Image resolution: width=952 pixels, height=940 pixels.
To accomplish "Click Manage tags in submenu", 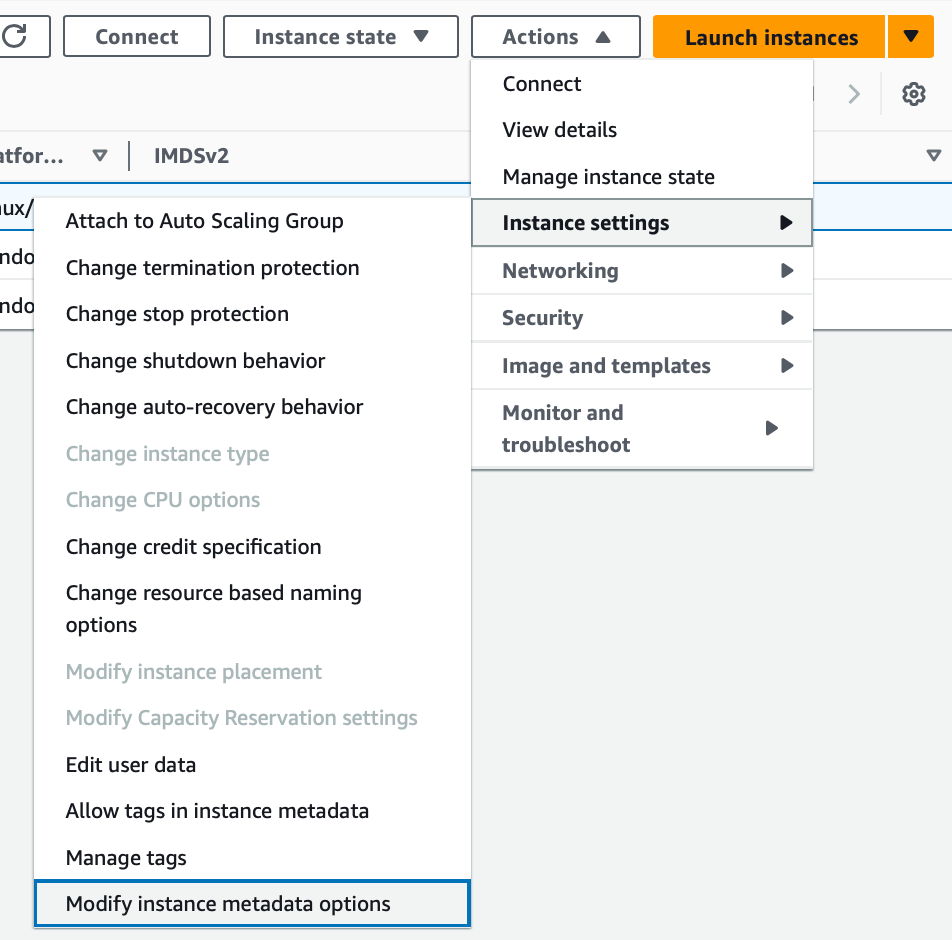I will click(x=126, y=858).
